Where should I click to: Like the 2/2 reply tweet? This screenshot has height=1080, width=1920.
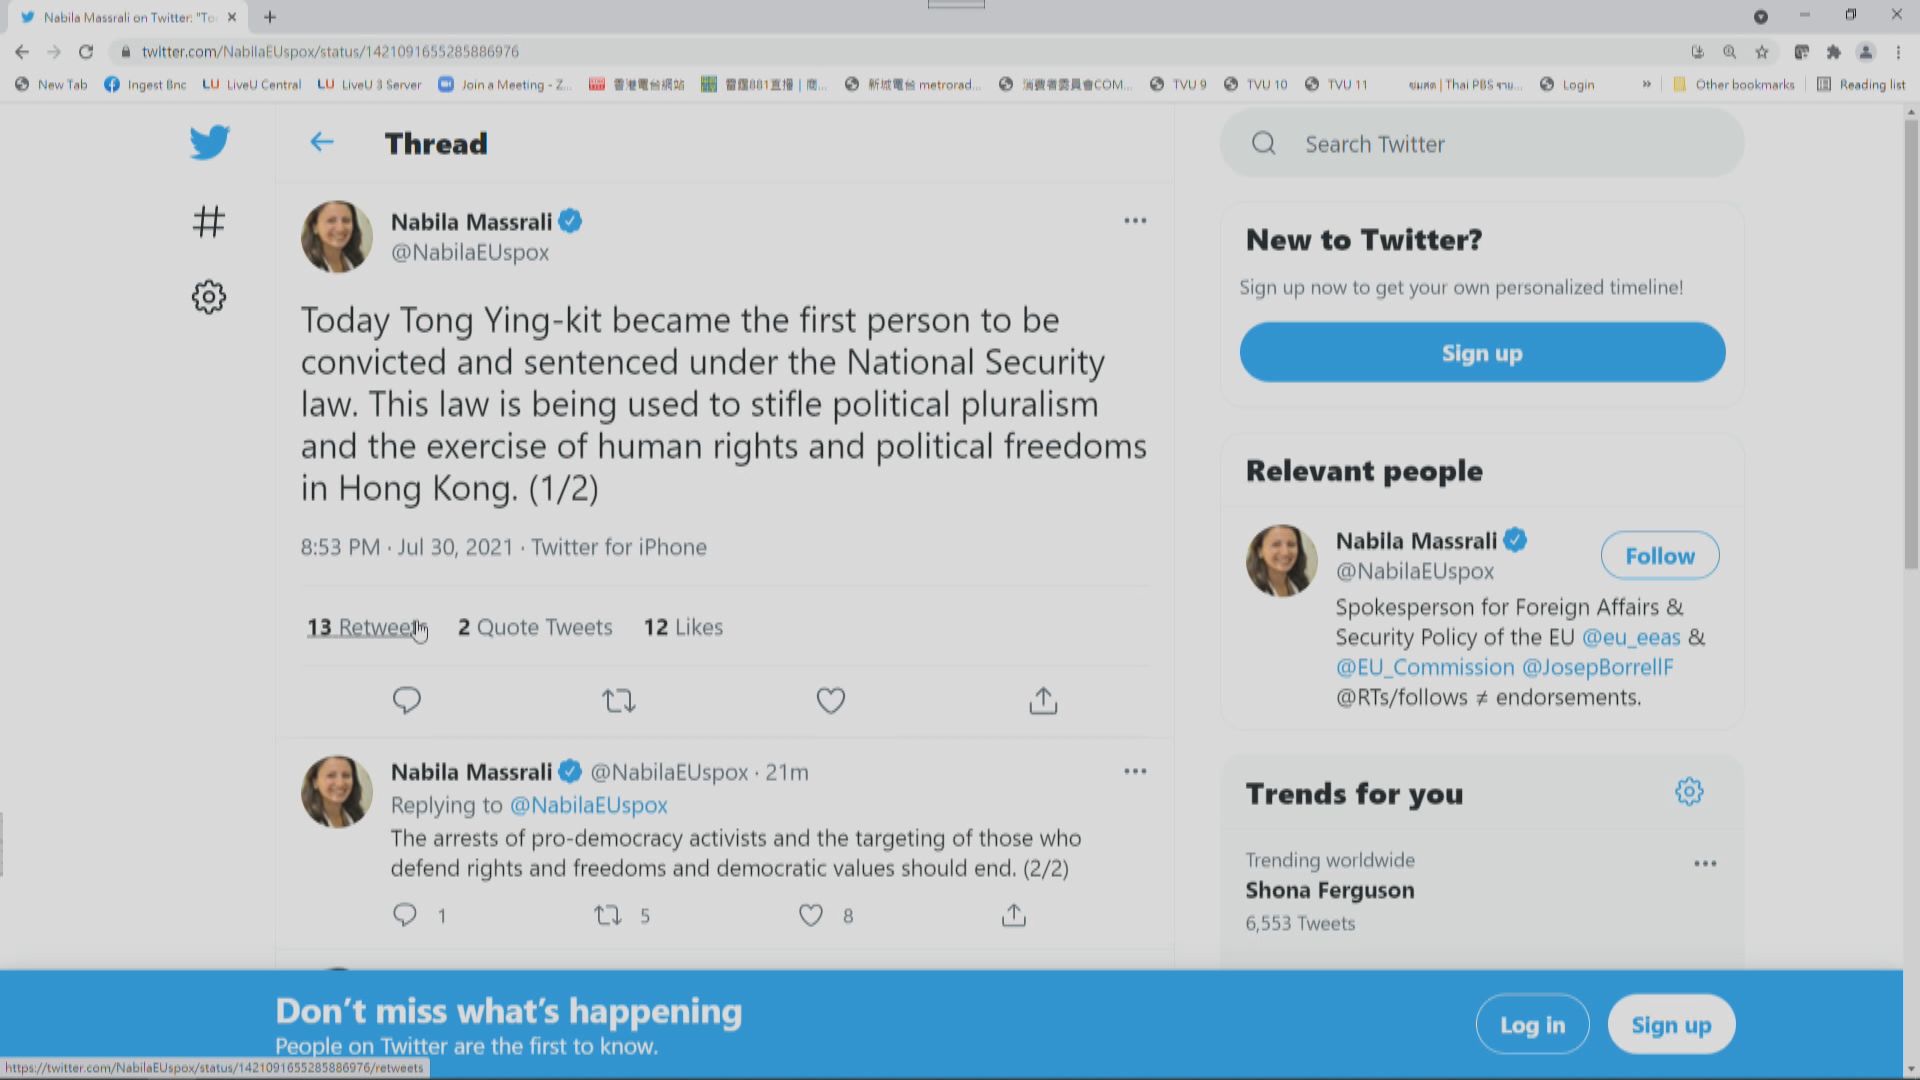(811, 915)
